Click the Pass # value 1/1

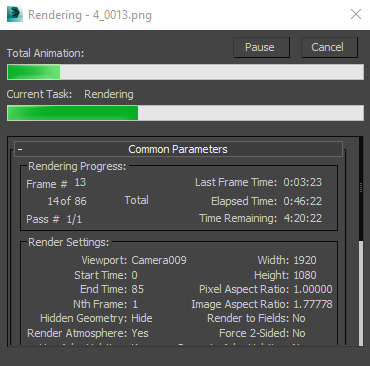pyautogui.click(x=74, y=219)
